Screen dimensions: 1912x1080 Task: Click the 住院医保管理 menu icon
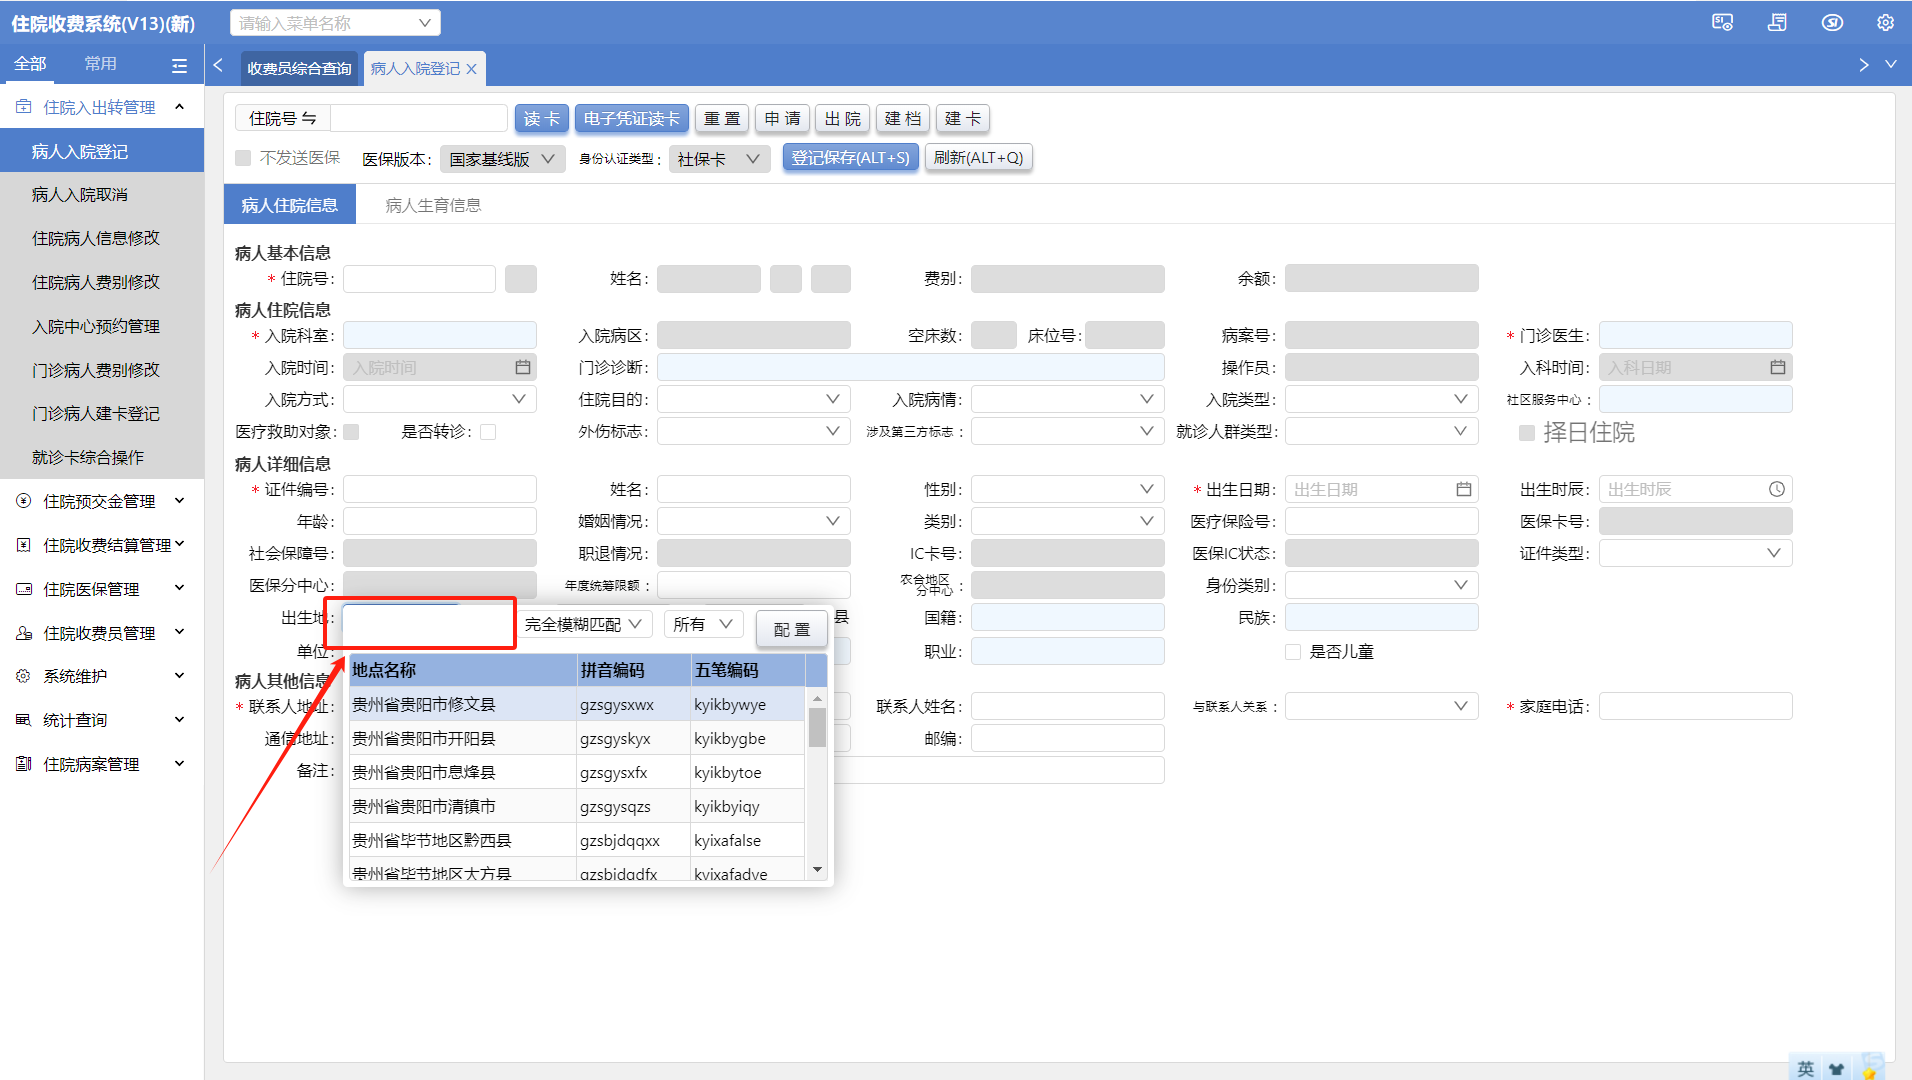coord(24,589)
